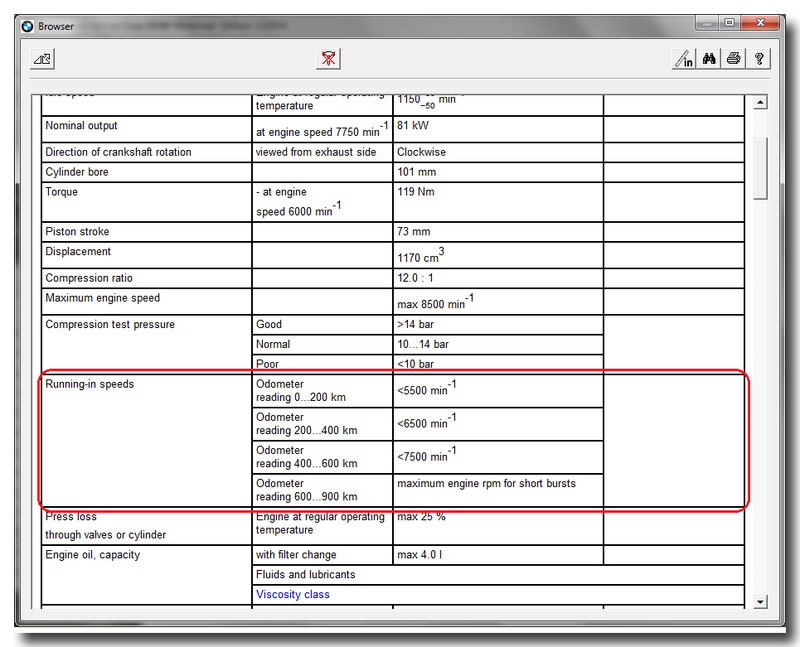Open the Viscosity class link
The height and width of the screenshot is (647, 800).
(x=293, y=595)
